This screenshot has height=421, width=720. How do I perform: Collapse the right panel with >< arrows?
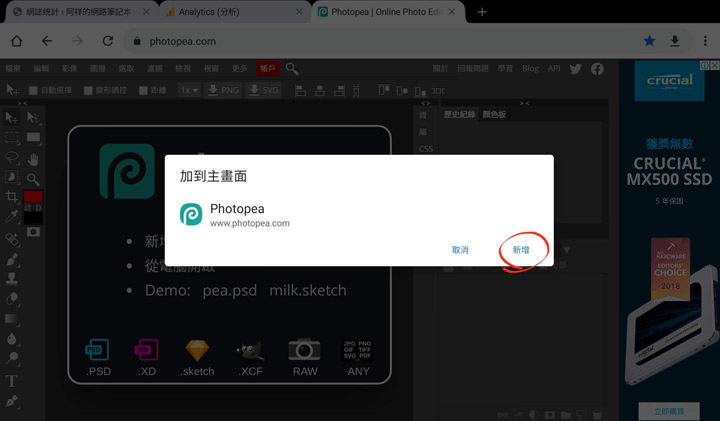[x=524, y=103]
